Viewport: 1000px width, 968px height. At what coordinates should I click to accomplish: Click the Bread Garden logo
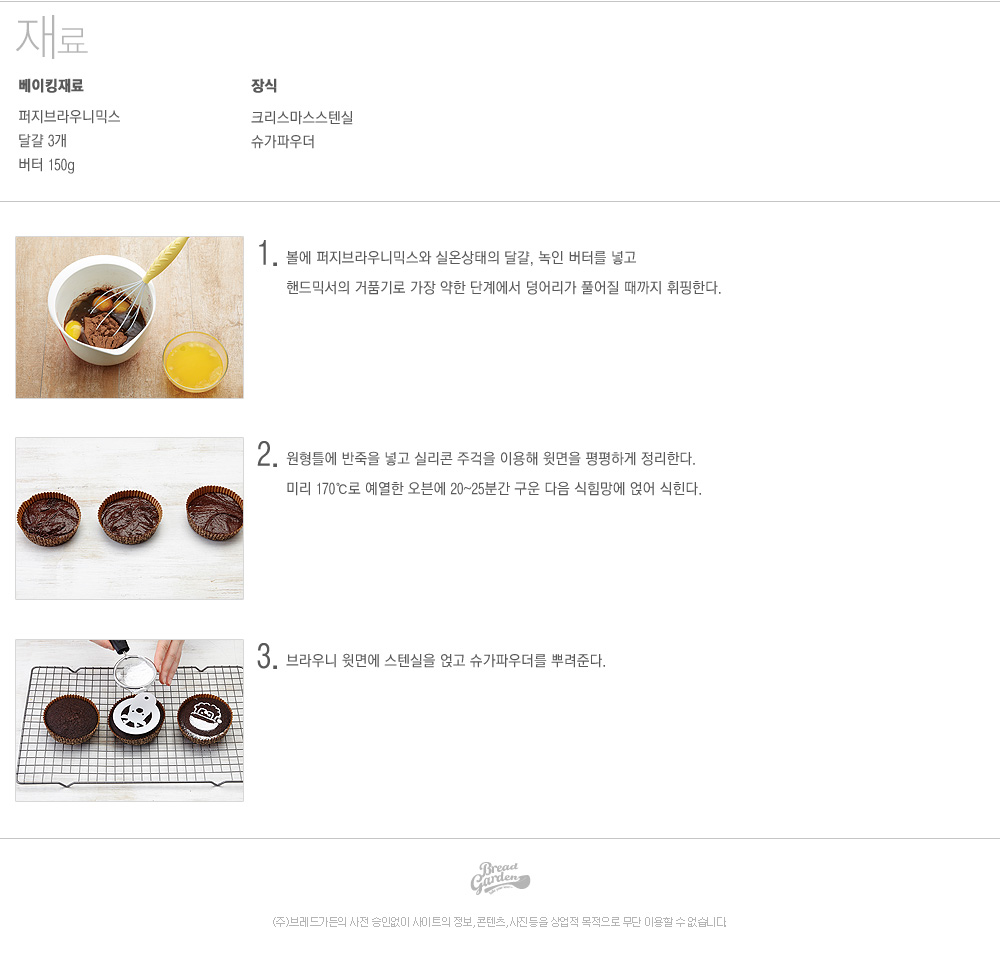(500, 878)
